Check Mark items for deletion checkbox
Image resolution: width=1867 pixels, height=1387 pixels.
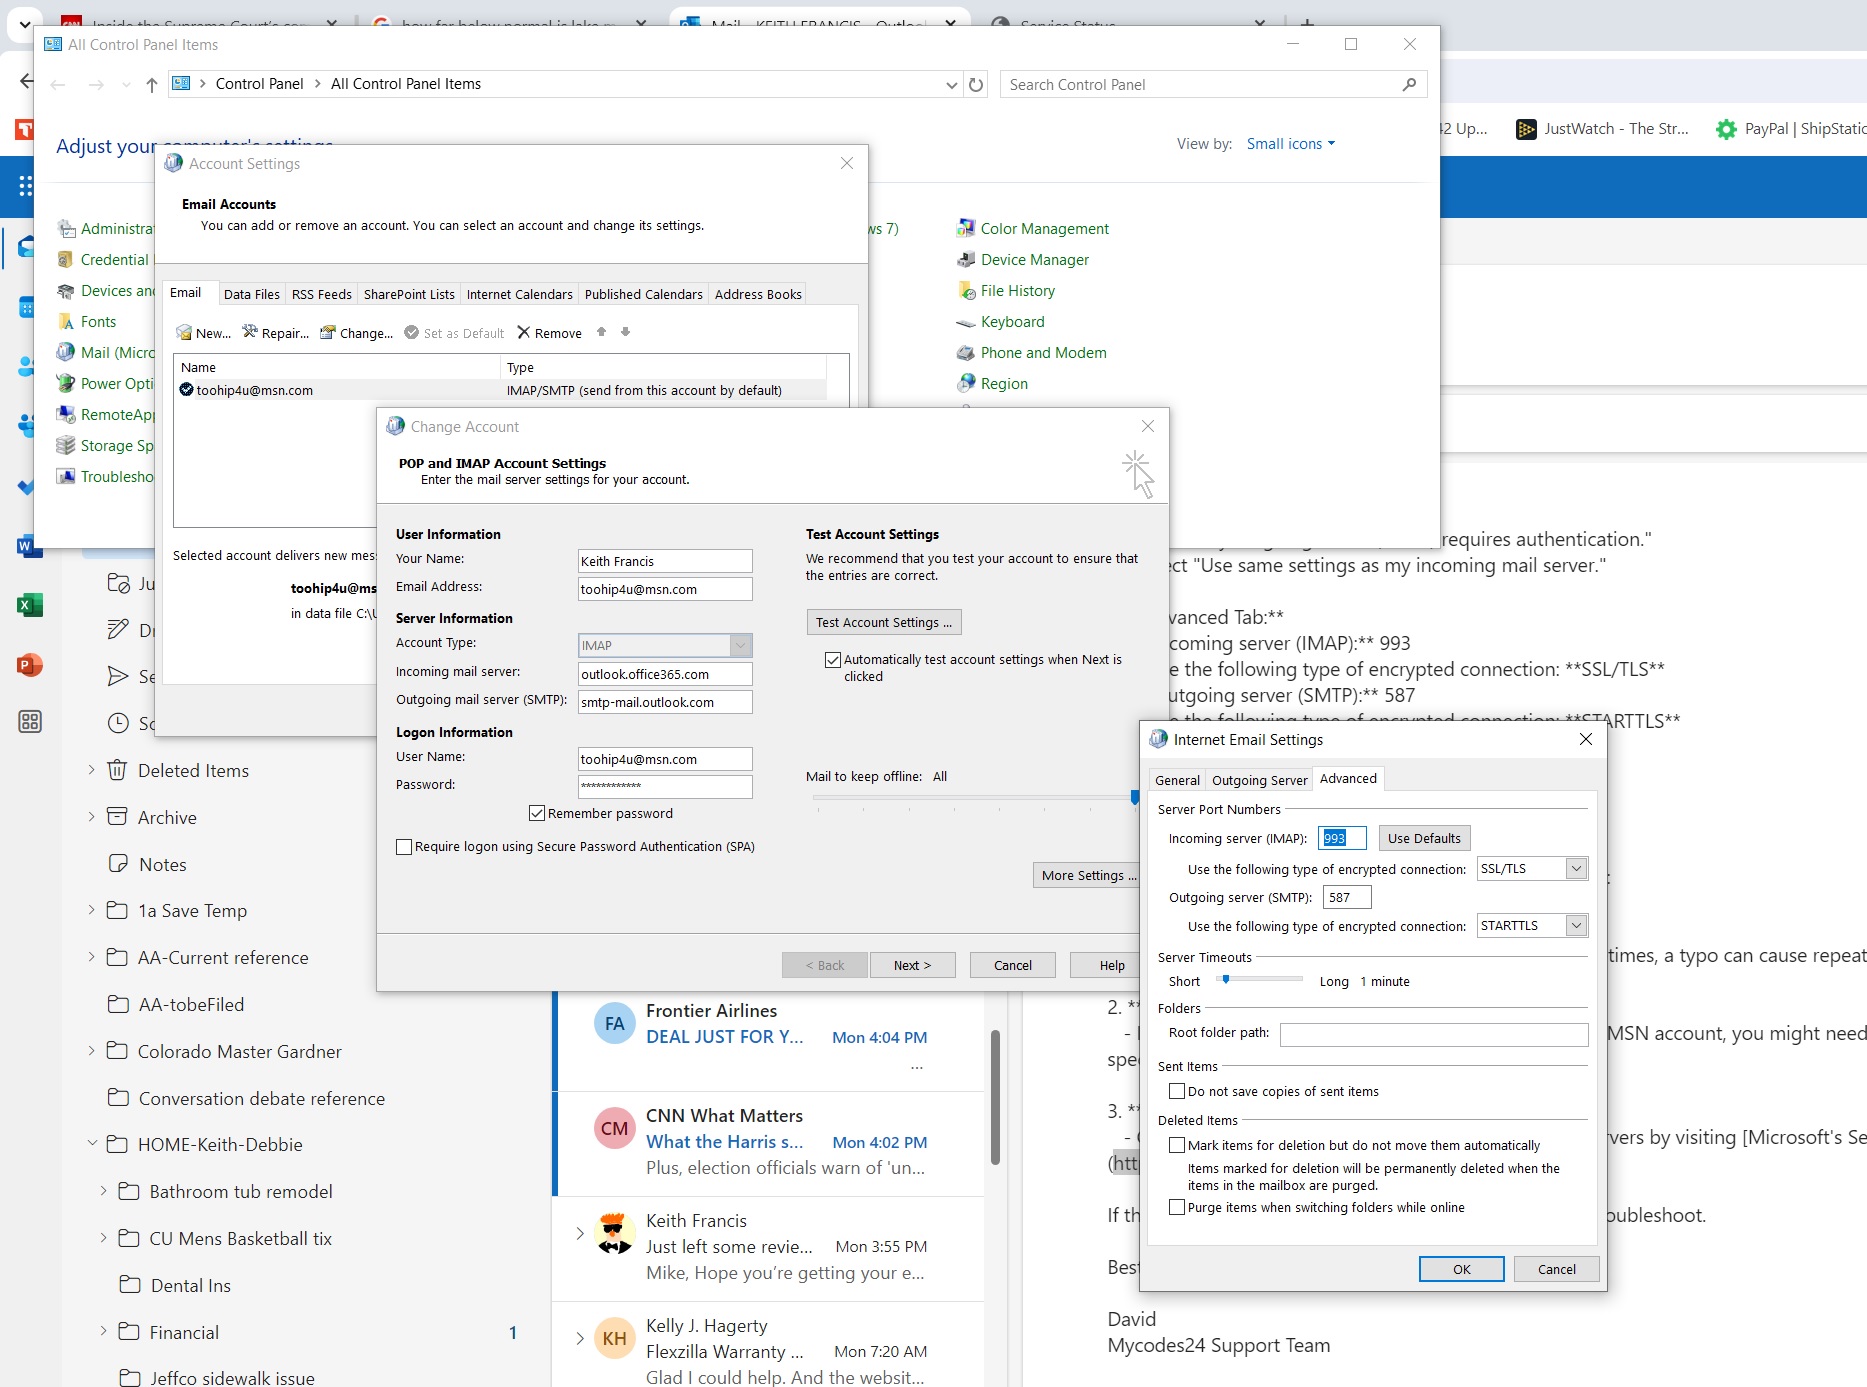click(x=1177, y=1146)
